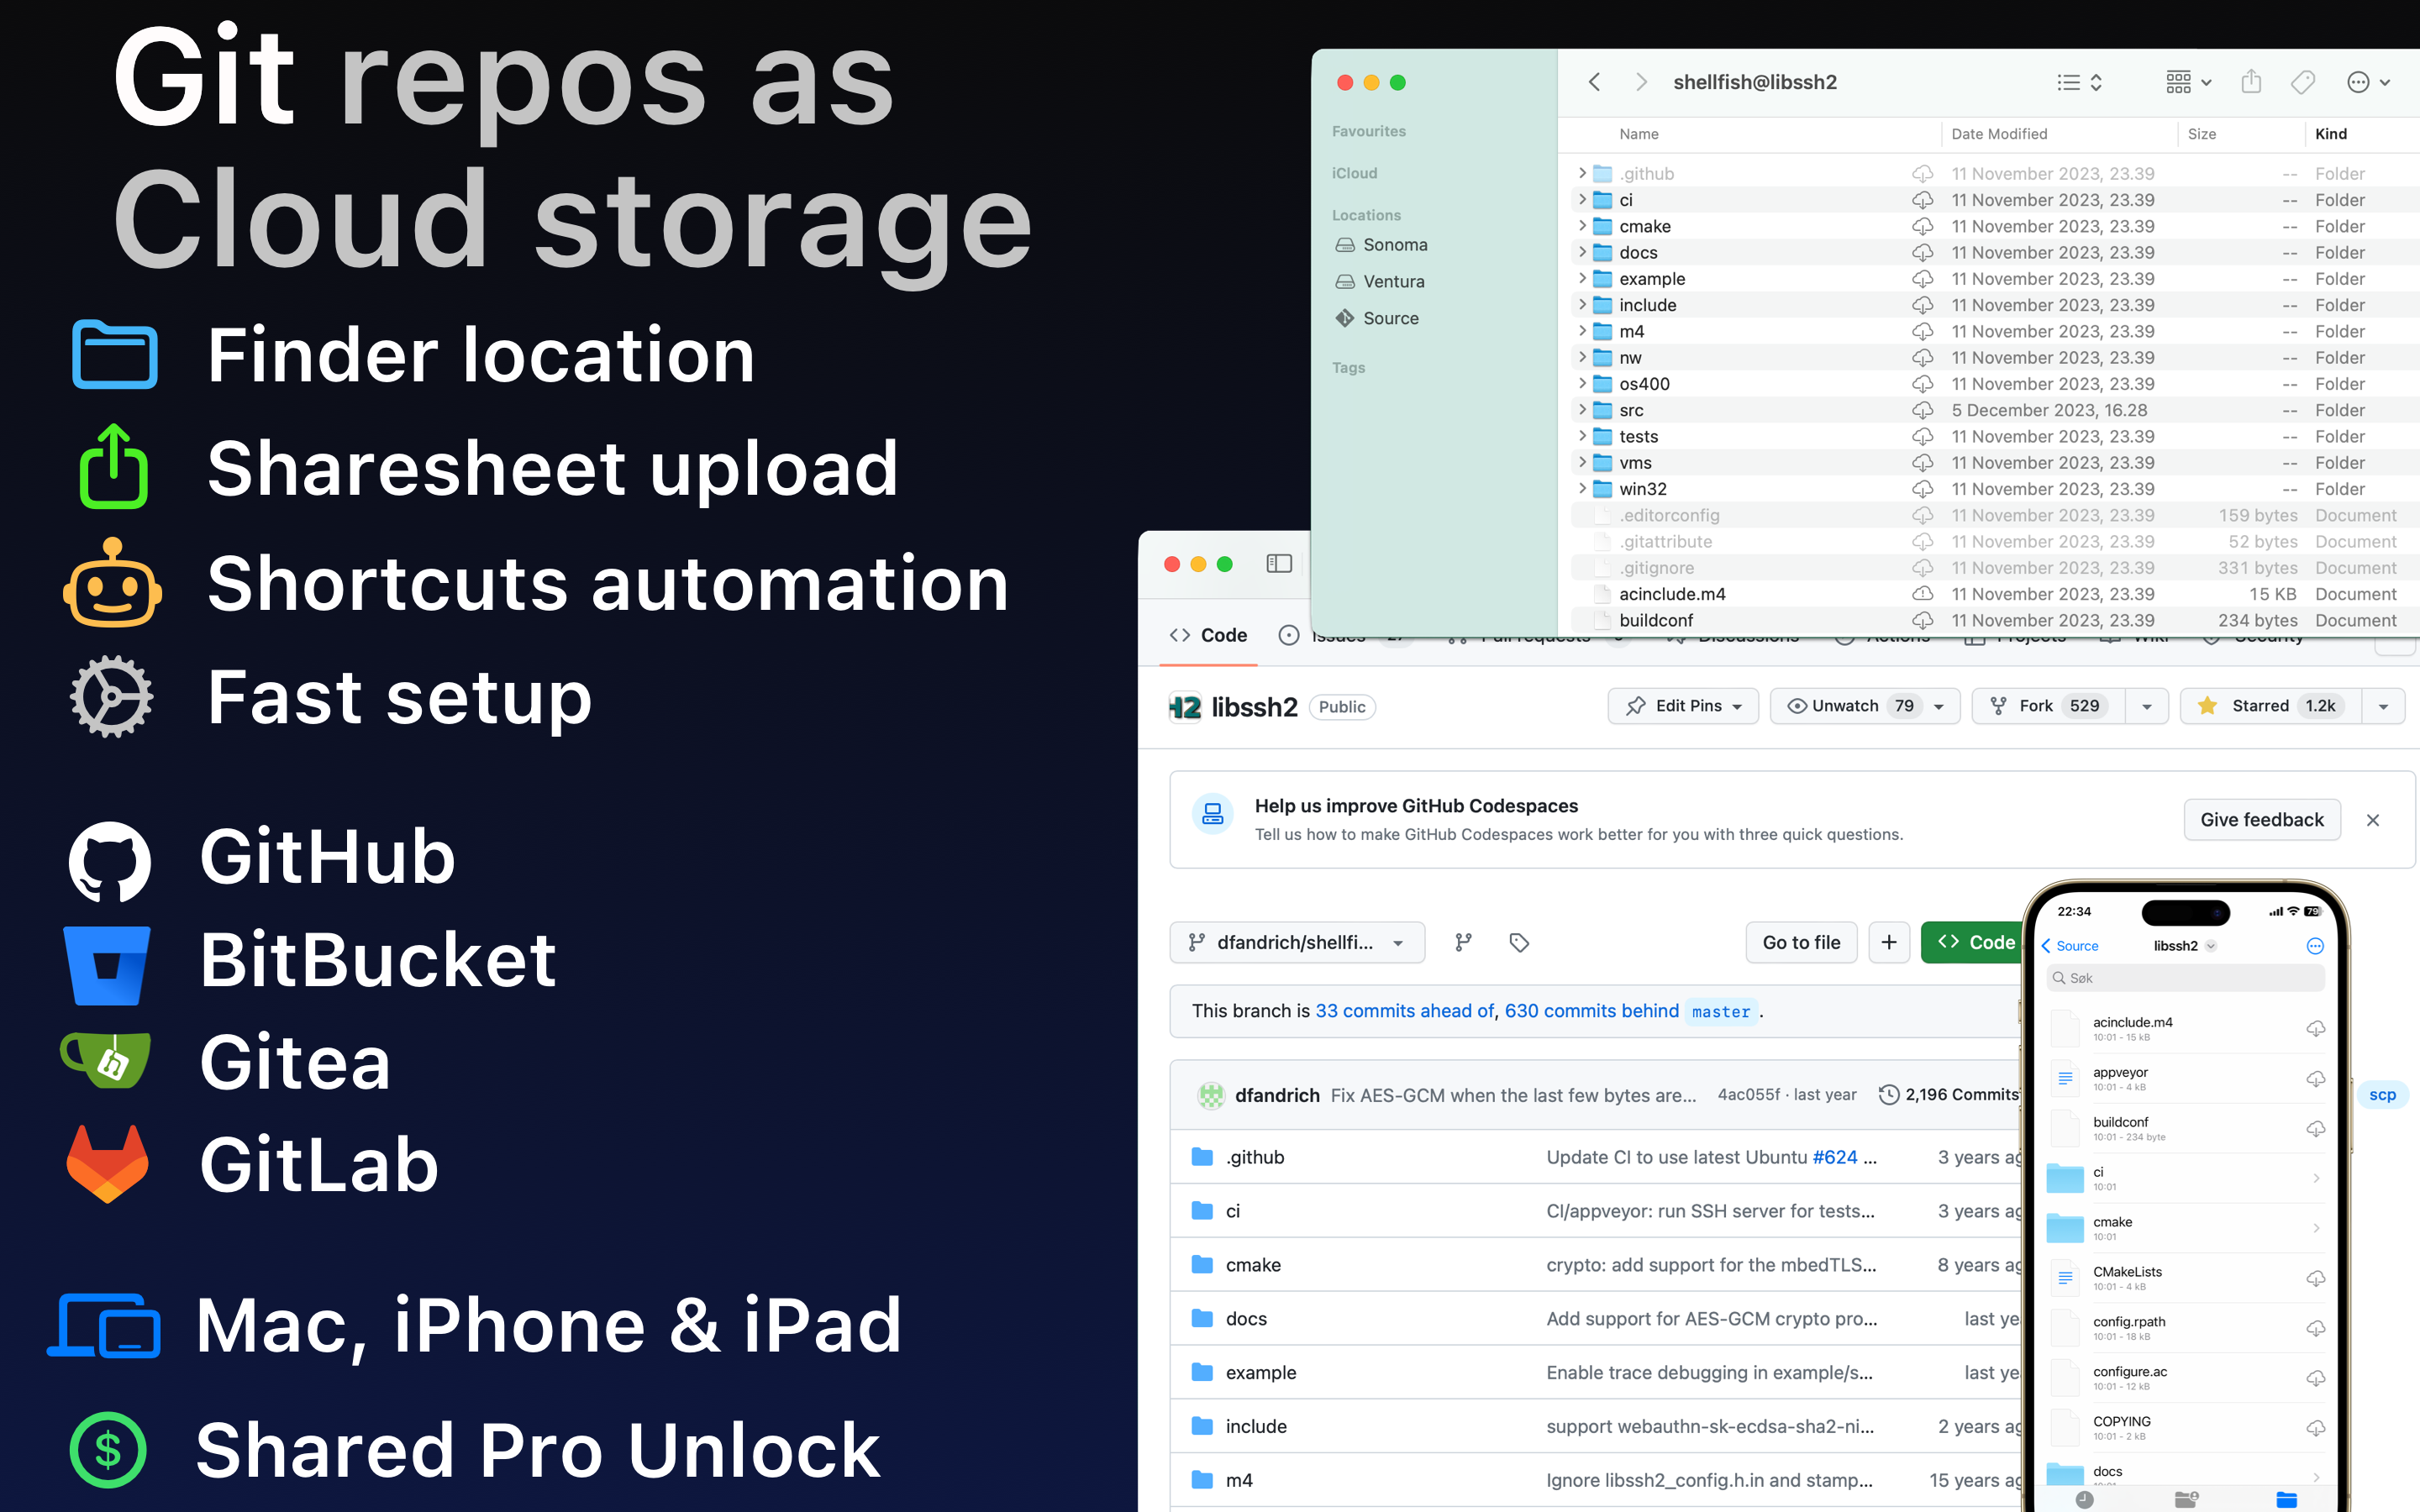The width and height of the screenshot is (2420, 1512).
Task: Open the green Code button
Action: click(x=1972, y=942)
